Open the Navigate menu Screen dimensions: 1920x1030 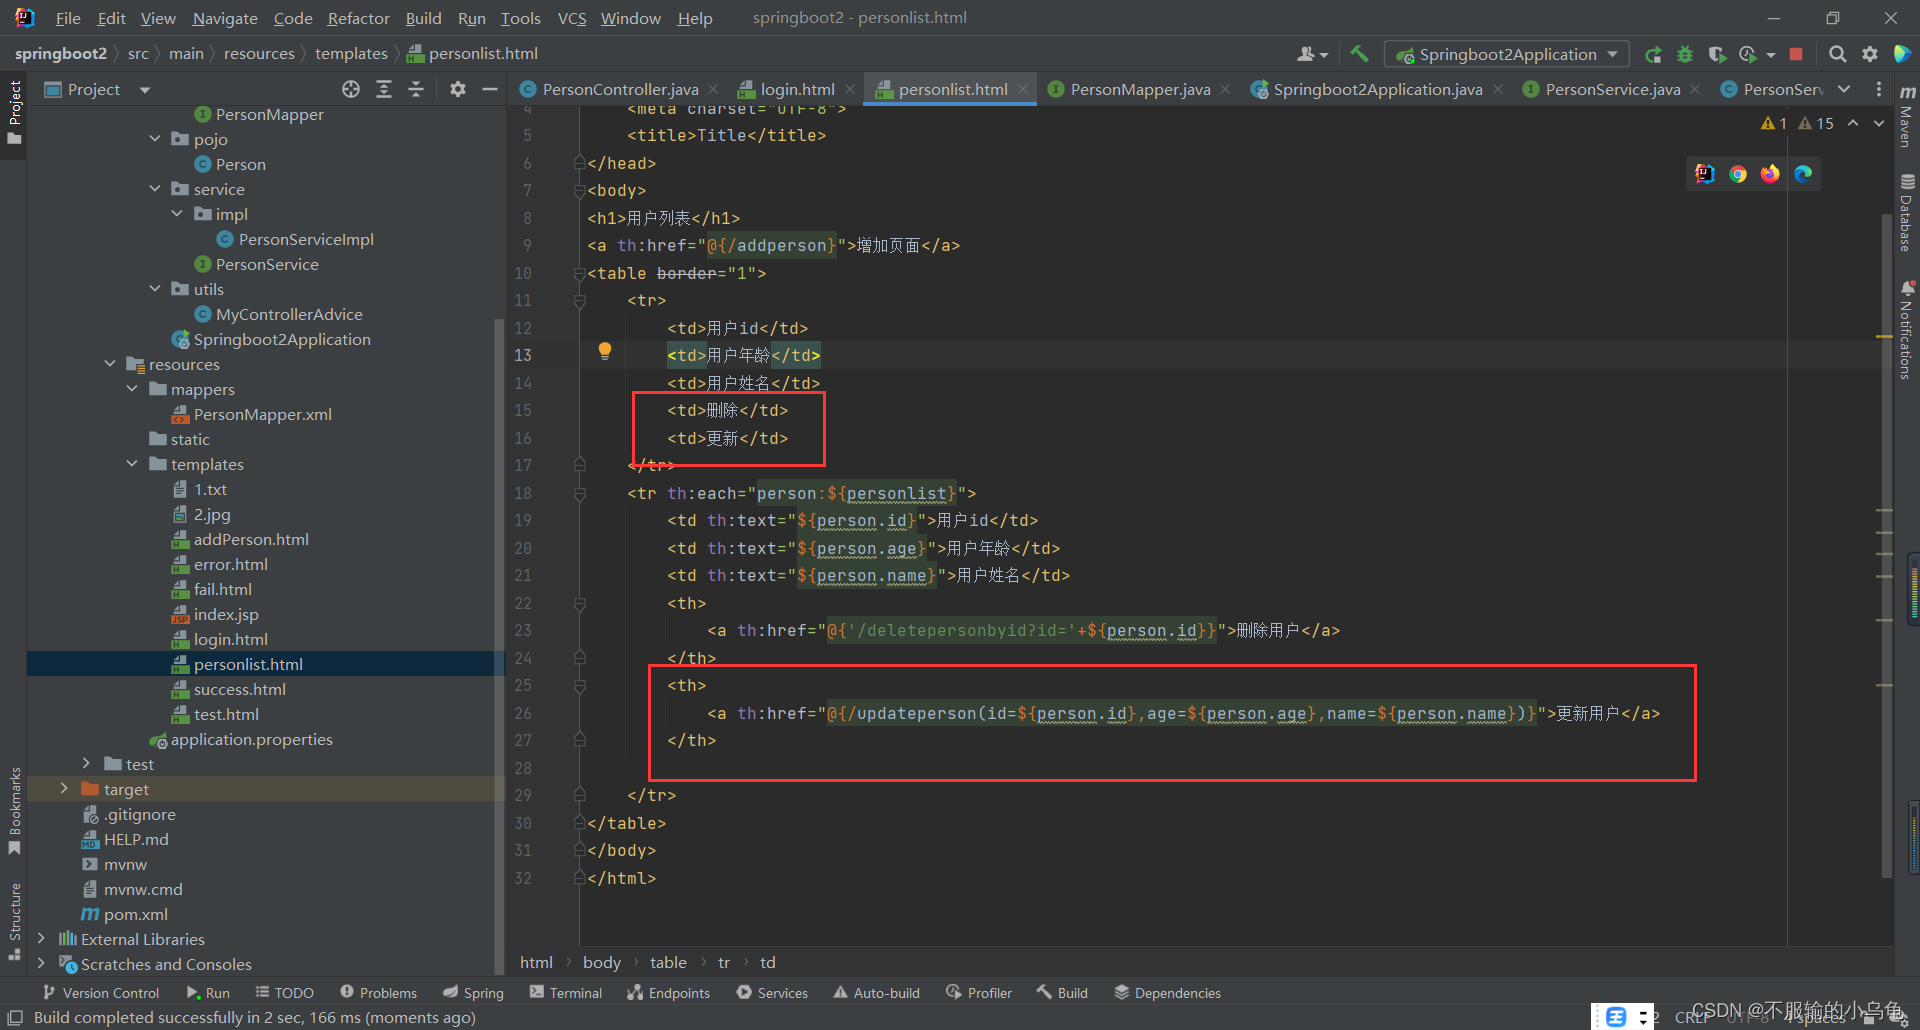click(x=224, y=18)
